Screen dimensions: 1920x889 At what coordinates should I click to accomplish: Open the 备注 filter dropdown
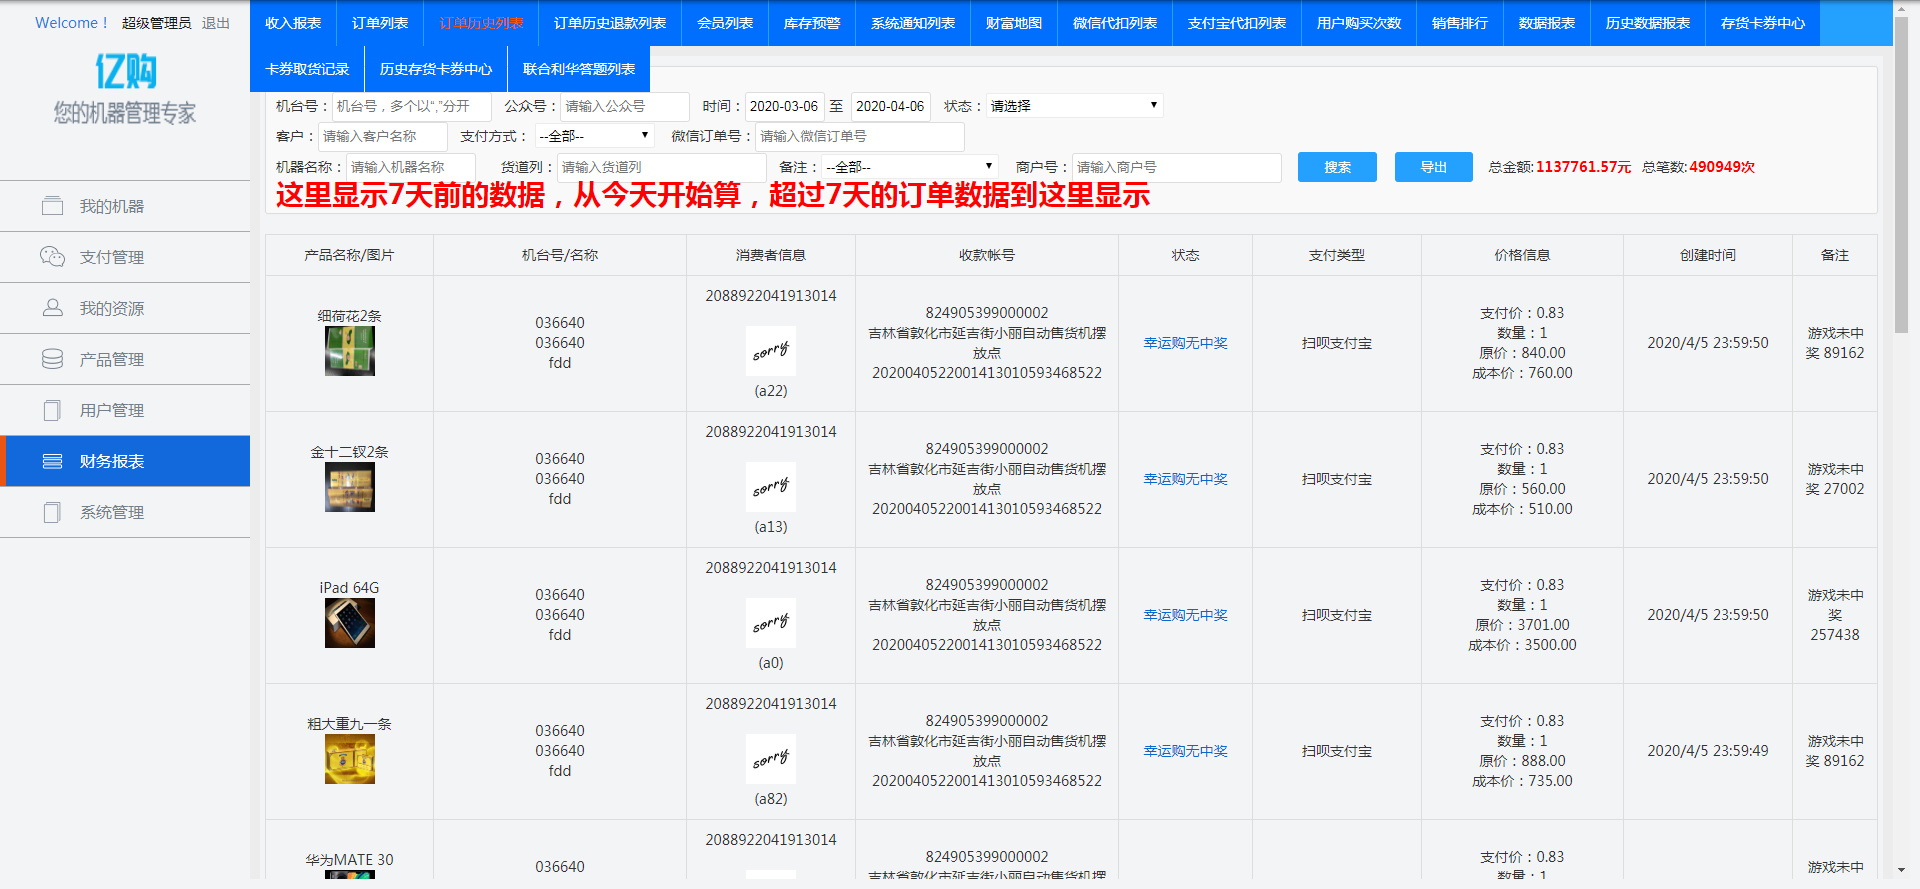(x=909, y=167)
